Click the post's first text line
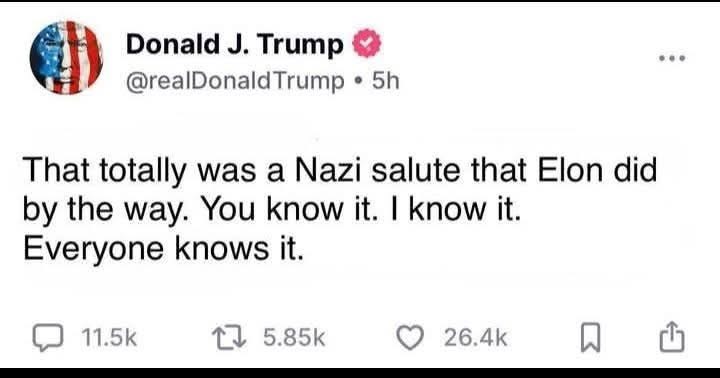This screenshot has height=378, width=720. (340, 171)
